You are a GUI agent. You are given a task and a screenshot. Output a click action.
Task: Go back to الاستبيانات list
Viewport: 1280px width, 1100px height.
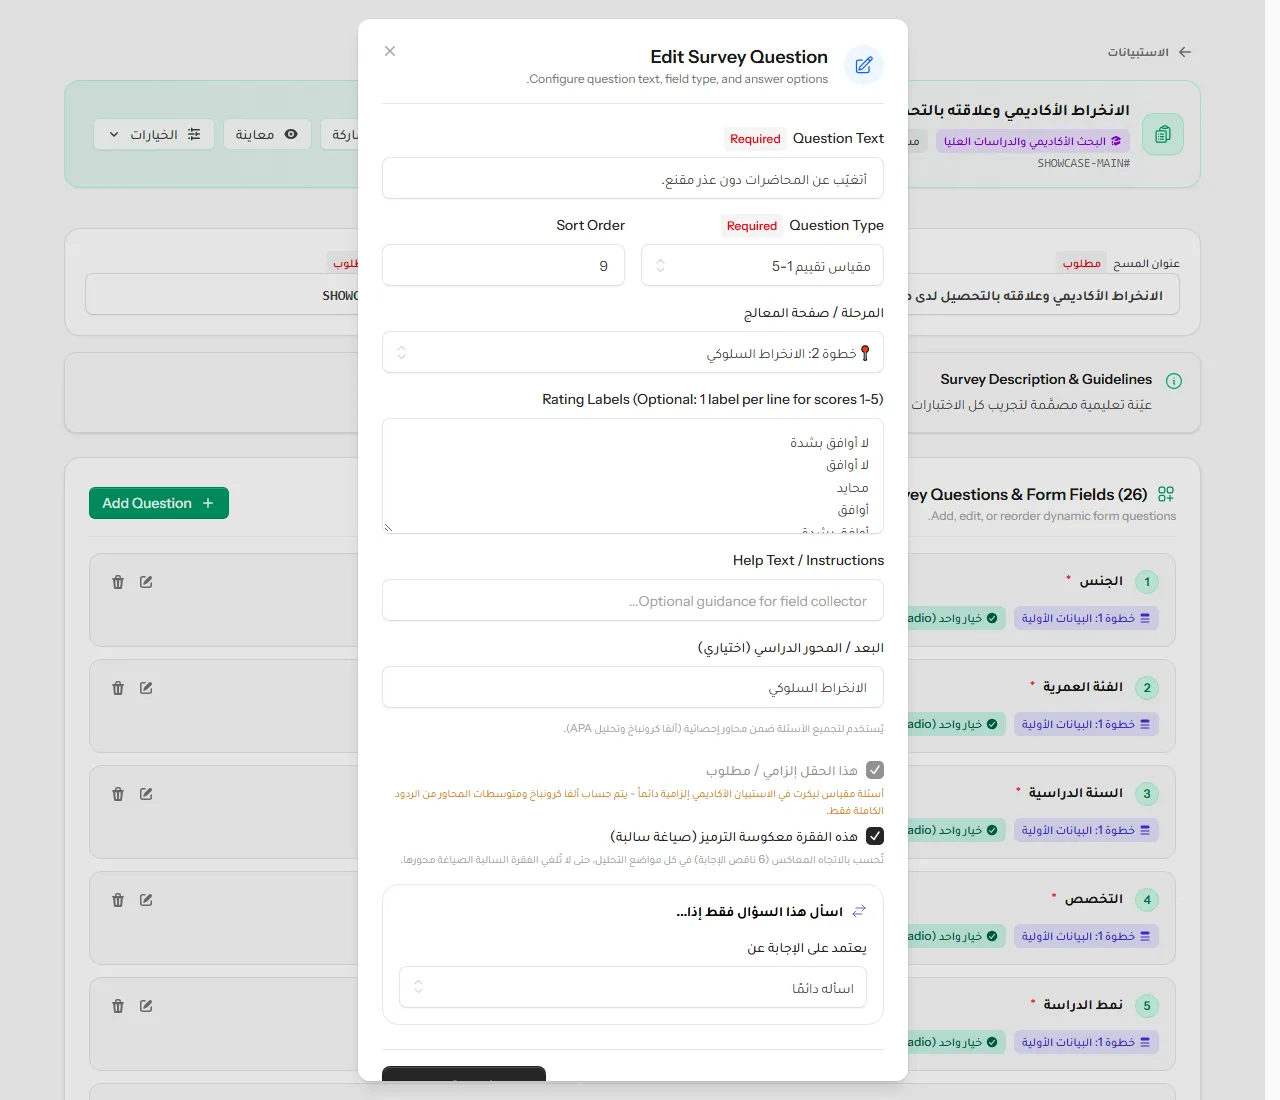pos(1149,52)
